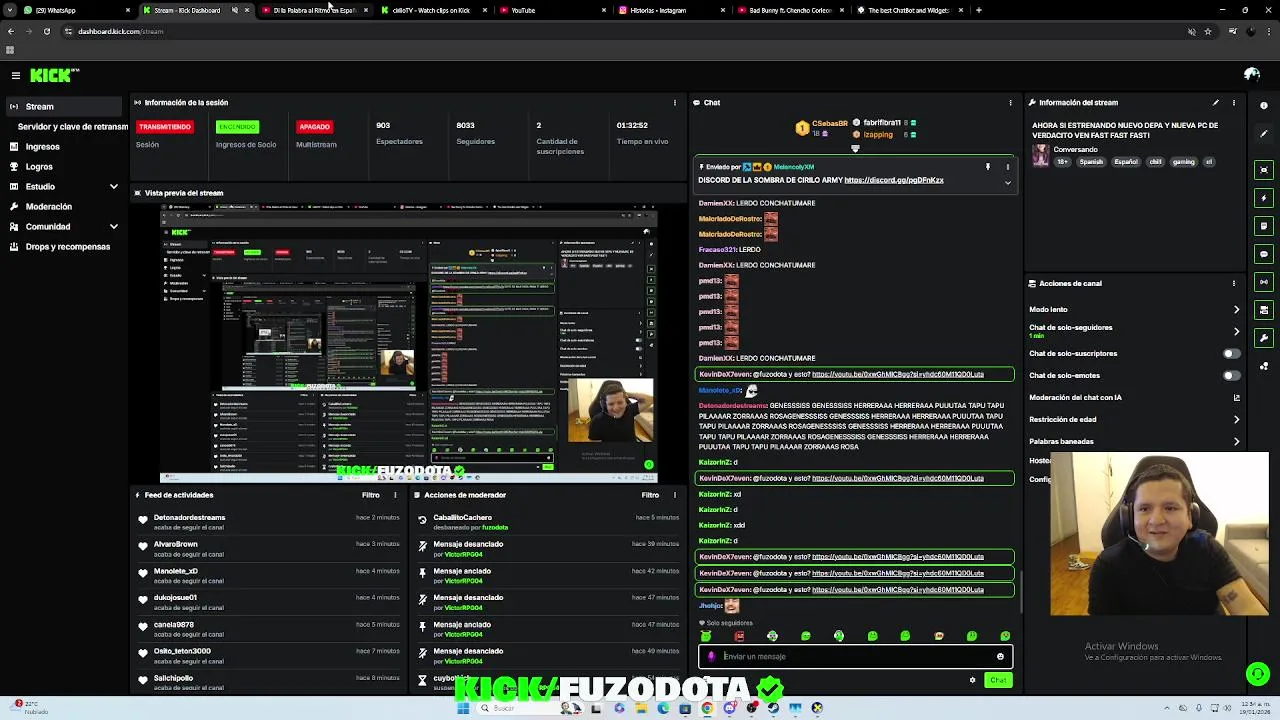Viewport: 1280px width, 720px height.
Task: Open chat settings gear next to Chat button
Action: [972, 680]
